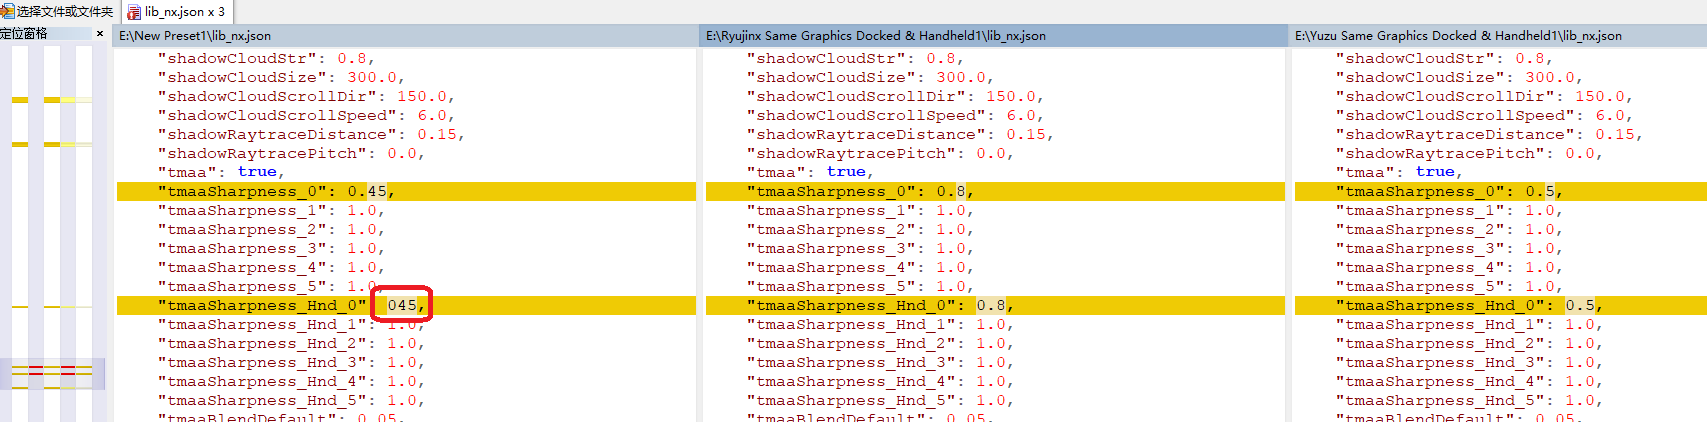
Task: Click shadowCloudScrollSpeed line in Yuzu pane
Action: (1484, 115)
